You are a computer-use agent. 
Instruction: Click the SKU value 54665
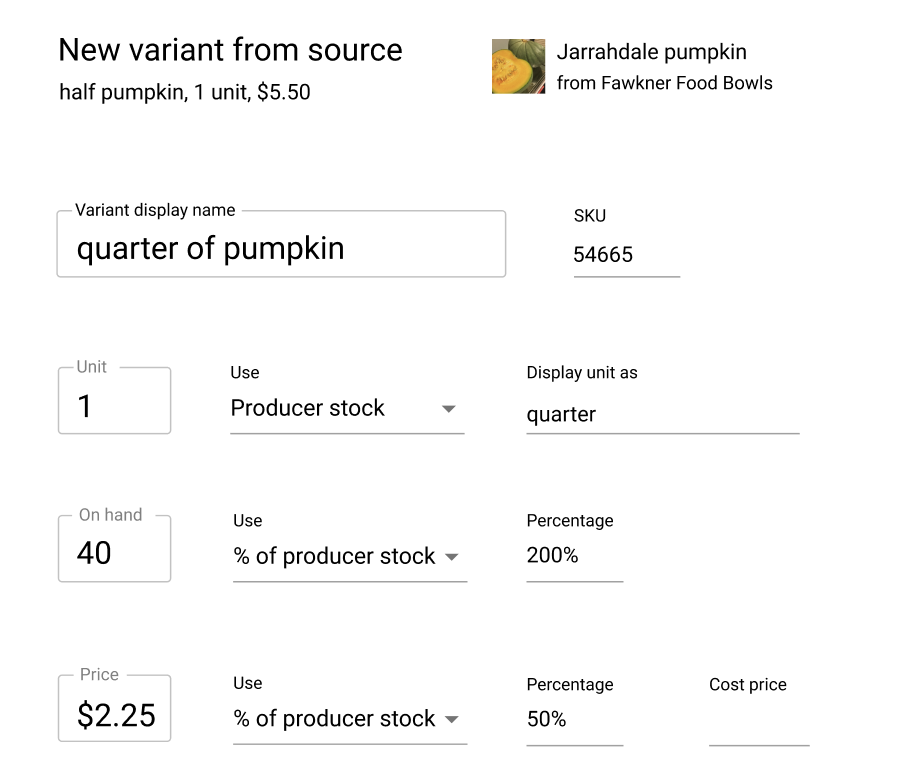(603, 255)
